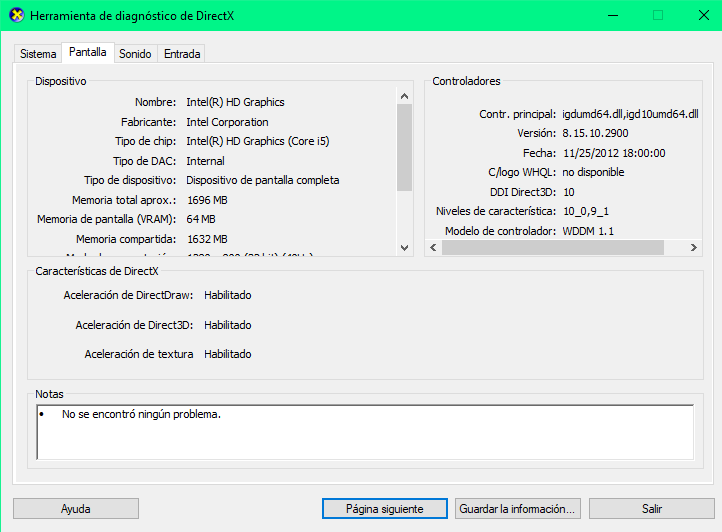Viewport: 722px width, 532px height.
Task: Click the 'Memoria compartida:' label
Action: (x=126, y=240)
